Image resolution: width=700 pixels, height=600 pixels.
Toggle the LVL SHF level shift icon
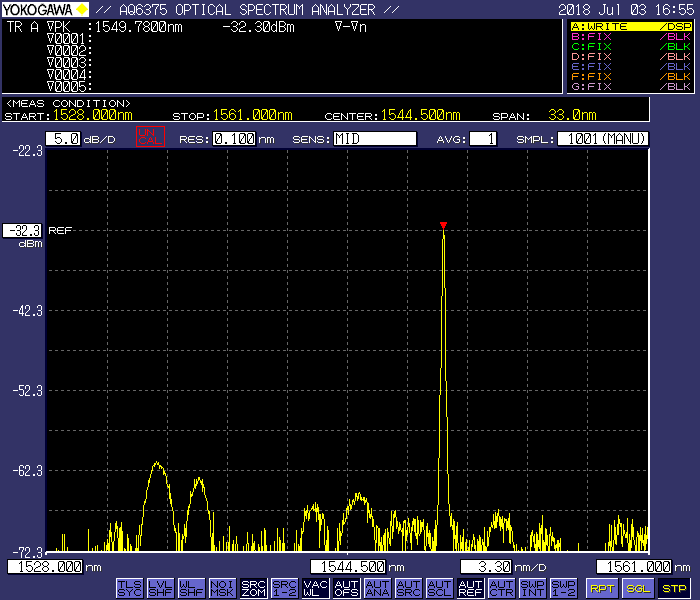pos(160,588)
